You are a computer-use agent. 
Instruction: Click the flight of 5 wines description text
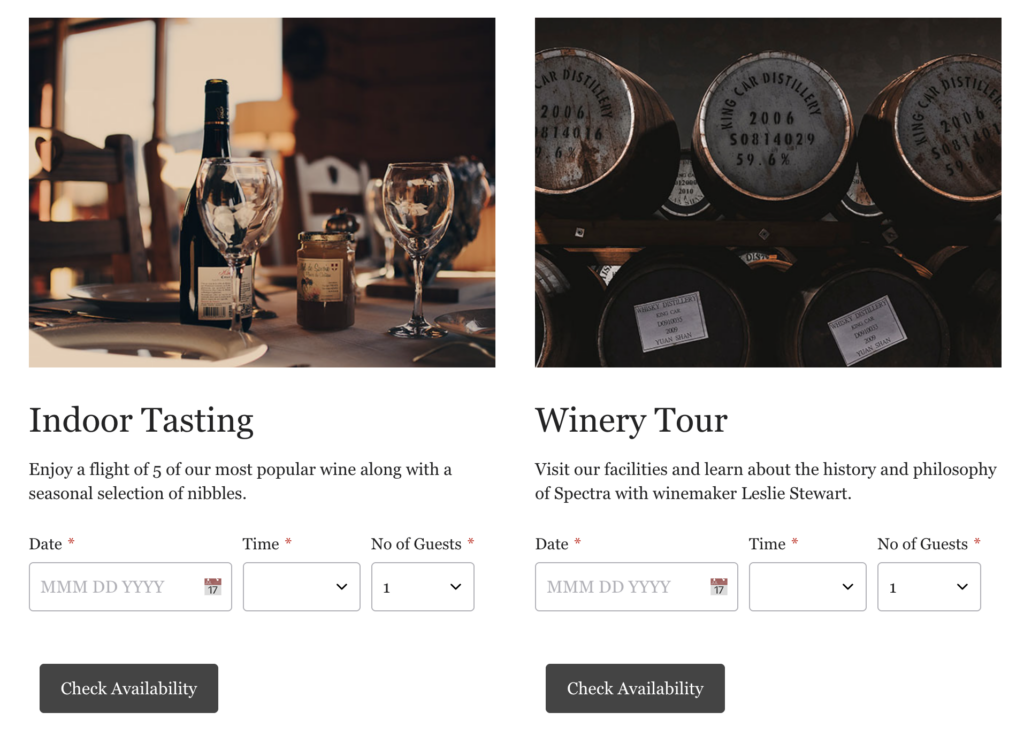click(240, 481)
